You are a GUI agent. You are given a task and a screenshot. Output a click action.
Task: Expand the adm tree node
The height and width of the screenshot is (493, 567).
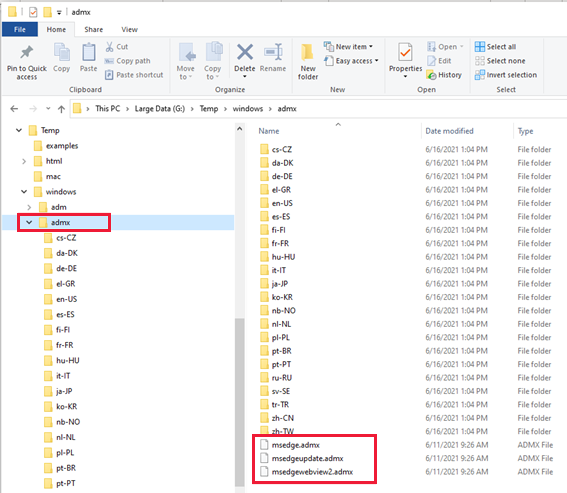click(x=29, y=207)
